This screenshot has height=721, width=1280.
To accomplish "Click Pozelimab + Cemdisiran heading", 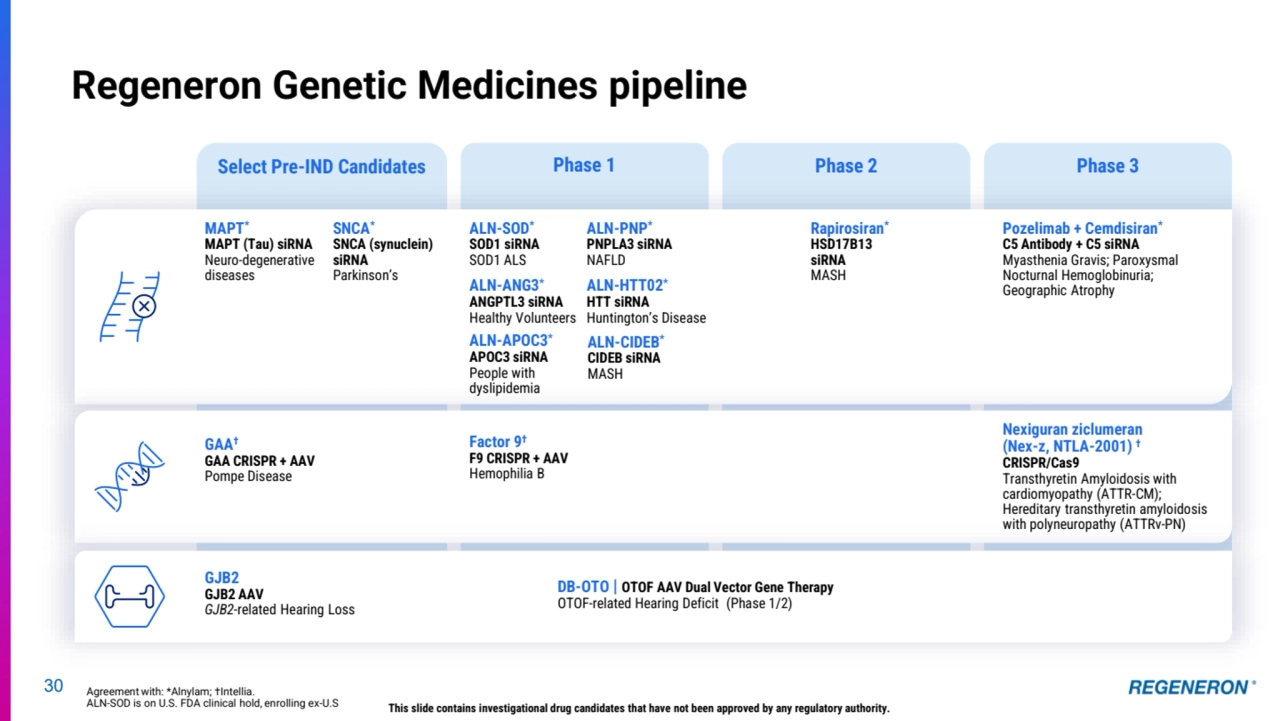I will point(1083,229).
